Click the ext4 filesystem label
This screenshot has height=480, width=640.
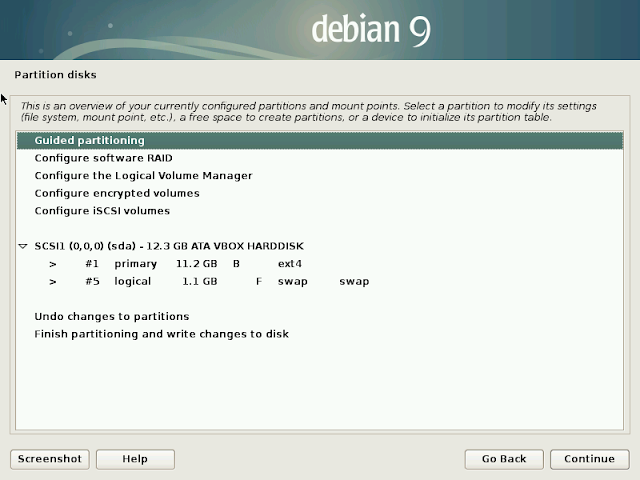point(290,264)
